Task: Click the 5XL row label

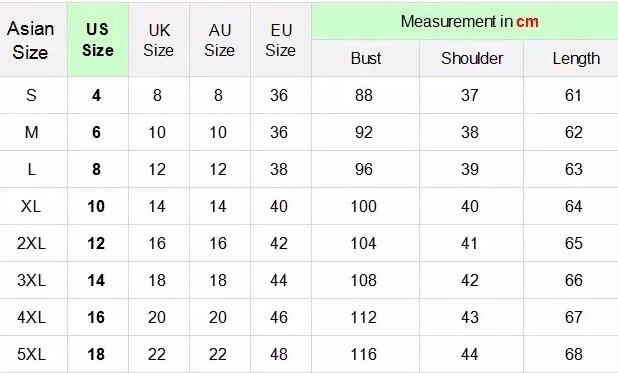Action: click(x=32, y=354)
